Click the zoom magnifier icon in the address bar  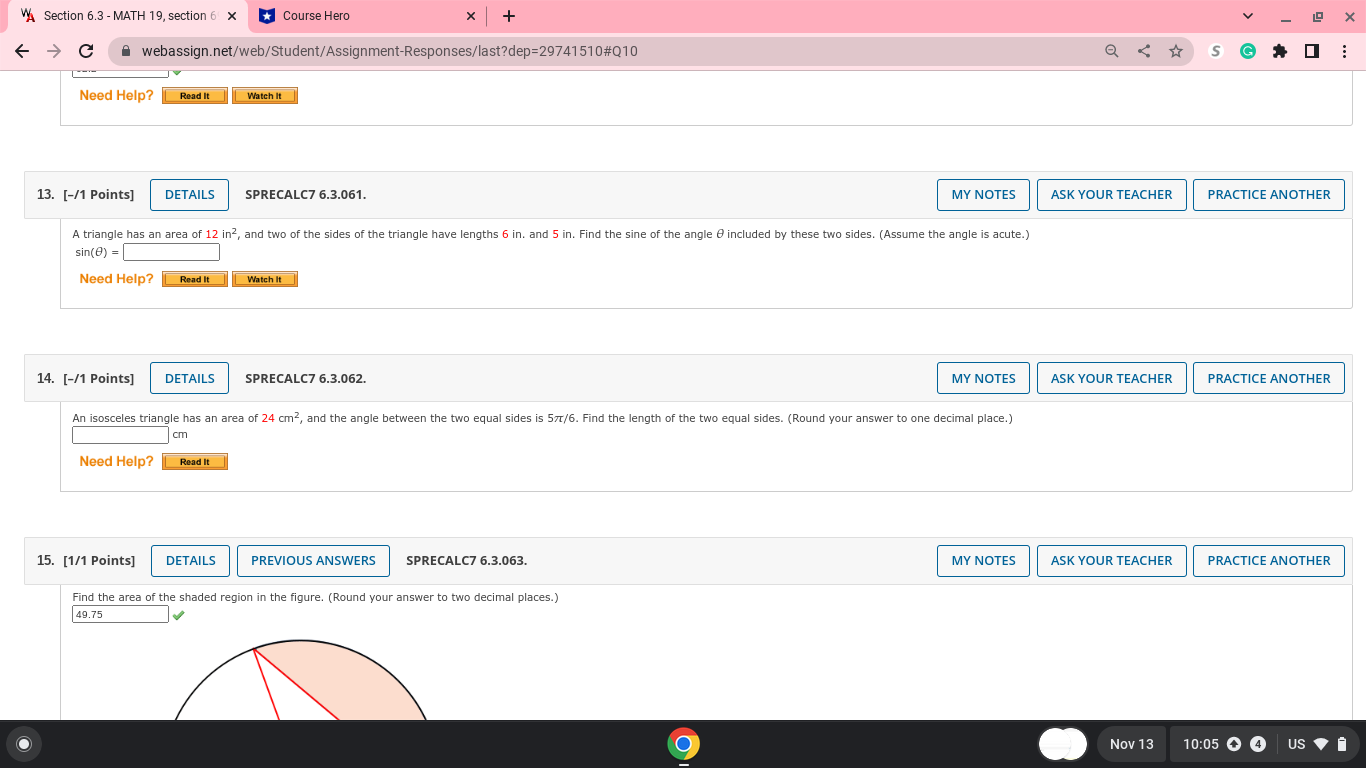point(1111,50)
